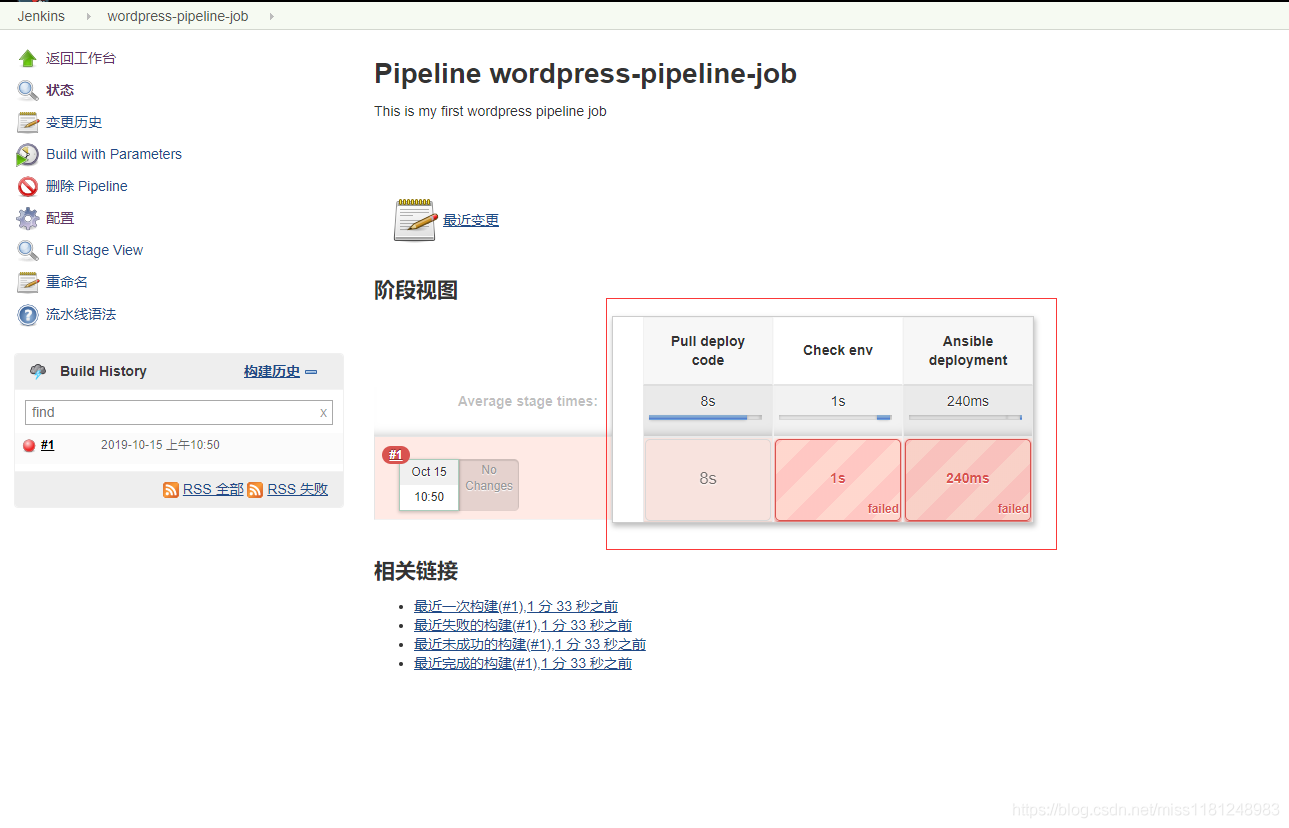Click the Build with Parameters clock icon
Image resolution: width=1289 pixels, height=828 pixels.
tap(28, 154)
